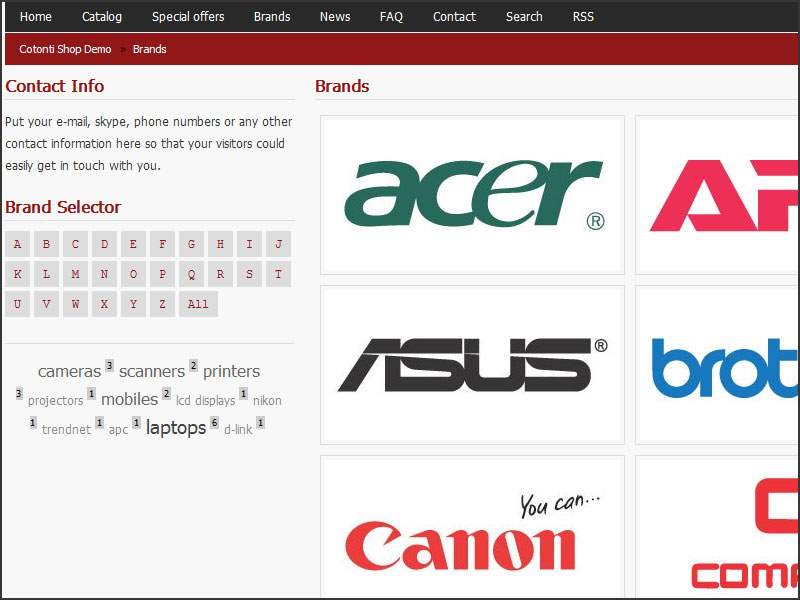Click Cotonti Shop Demo breadcrumb
Viewport: 800px width, 600px height.
pos(65,49)
